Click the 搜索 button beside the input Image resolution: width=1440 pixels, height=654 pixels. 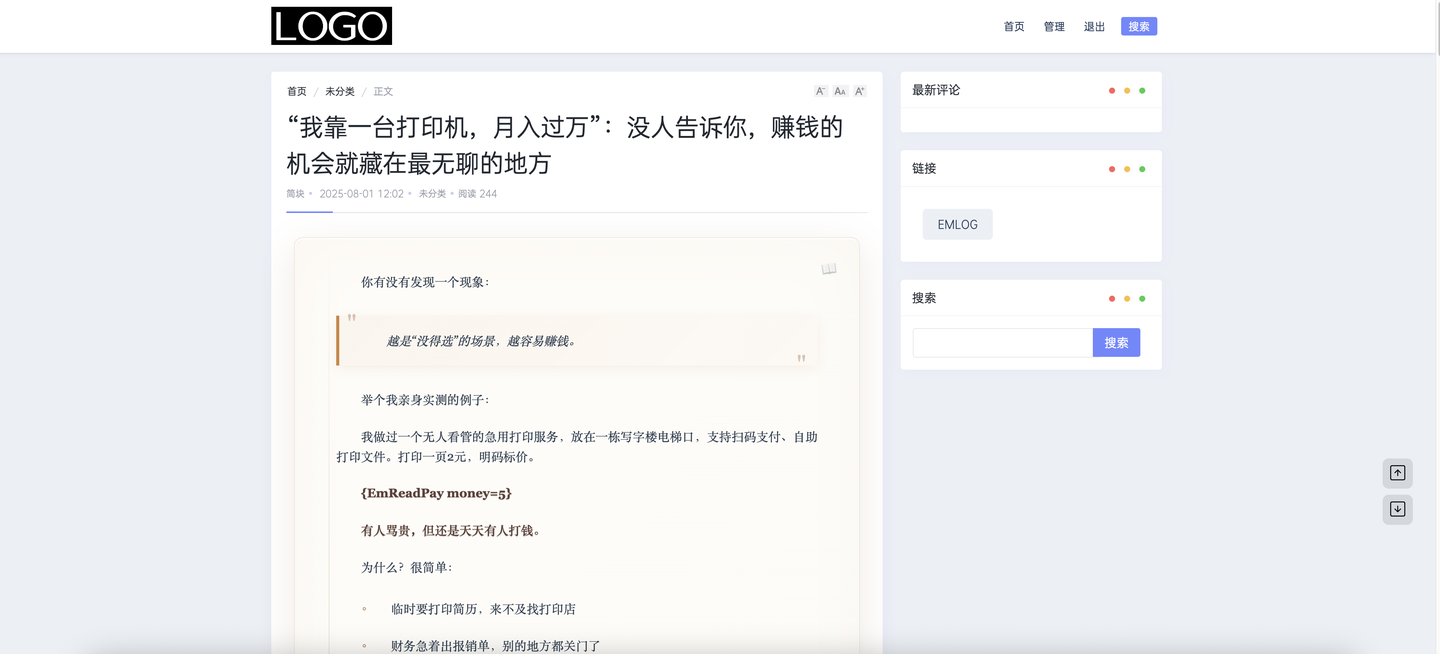[1117, 343]
